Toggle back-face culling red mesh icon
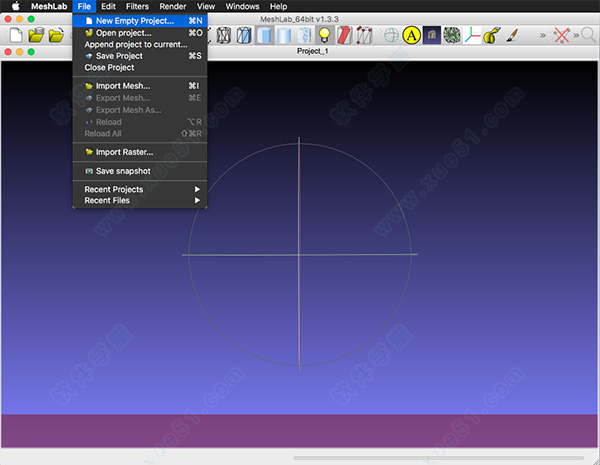This screenshot has height=465, width=600. (x=344, y=35)
